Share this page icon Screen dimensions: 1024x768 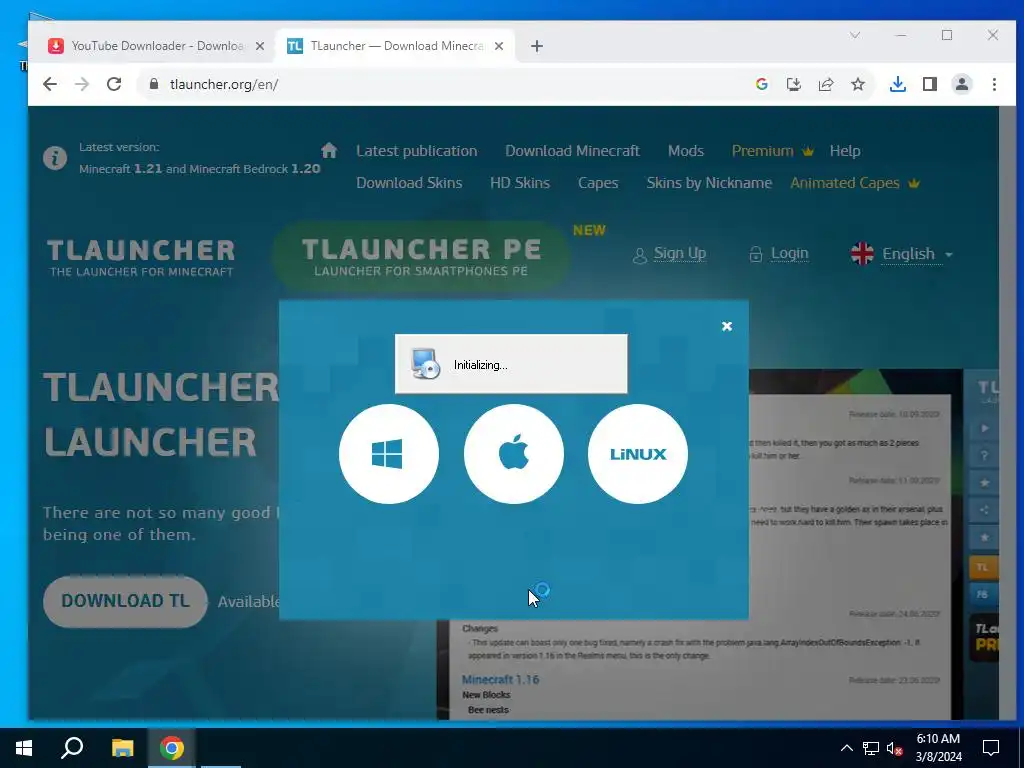click(x=825, y=84)
